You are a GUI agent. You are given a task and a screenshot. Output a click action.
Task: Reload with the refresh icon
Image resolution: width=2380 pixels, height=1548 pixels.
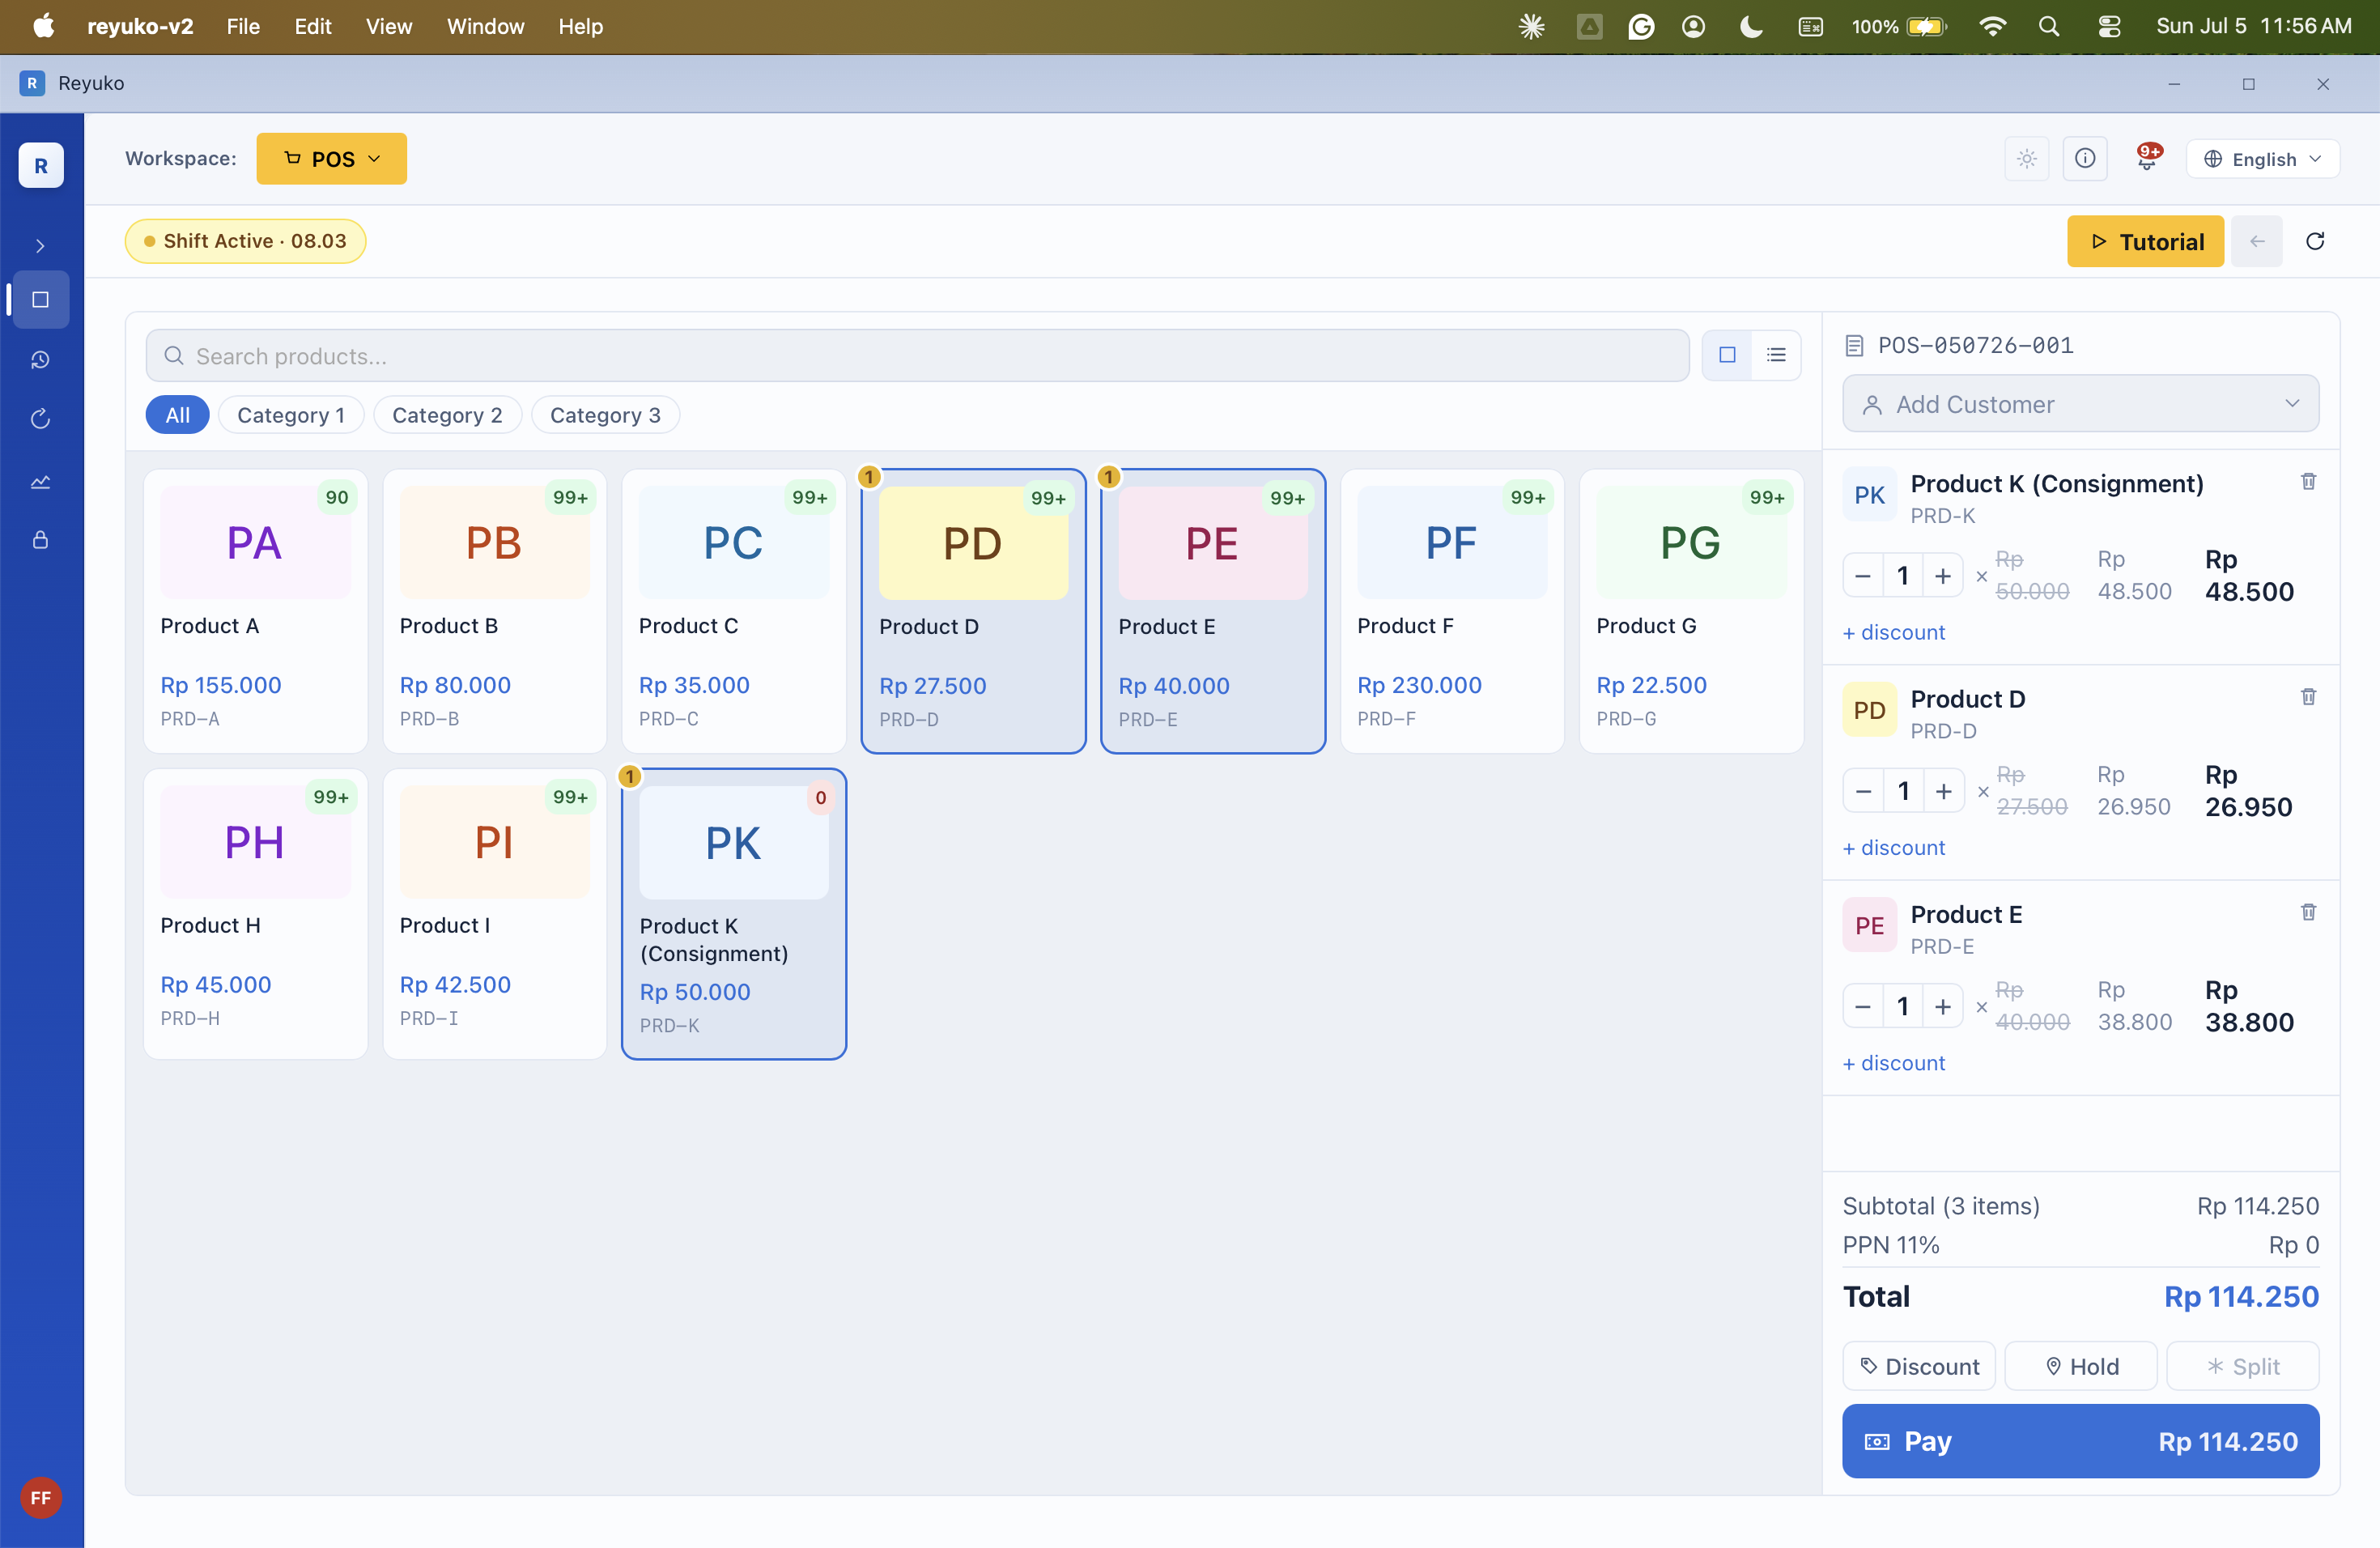click(2315, 241)
